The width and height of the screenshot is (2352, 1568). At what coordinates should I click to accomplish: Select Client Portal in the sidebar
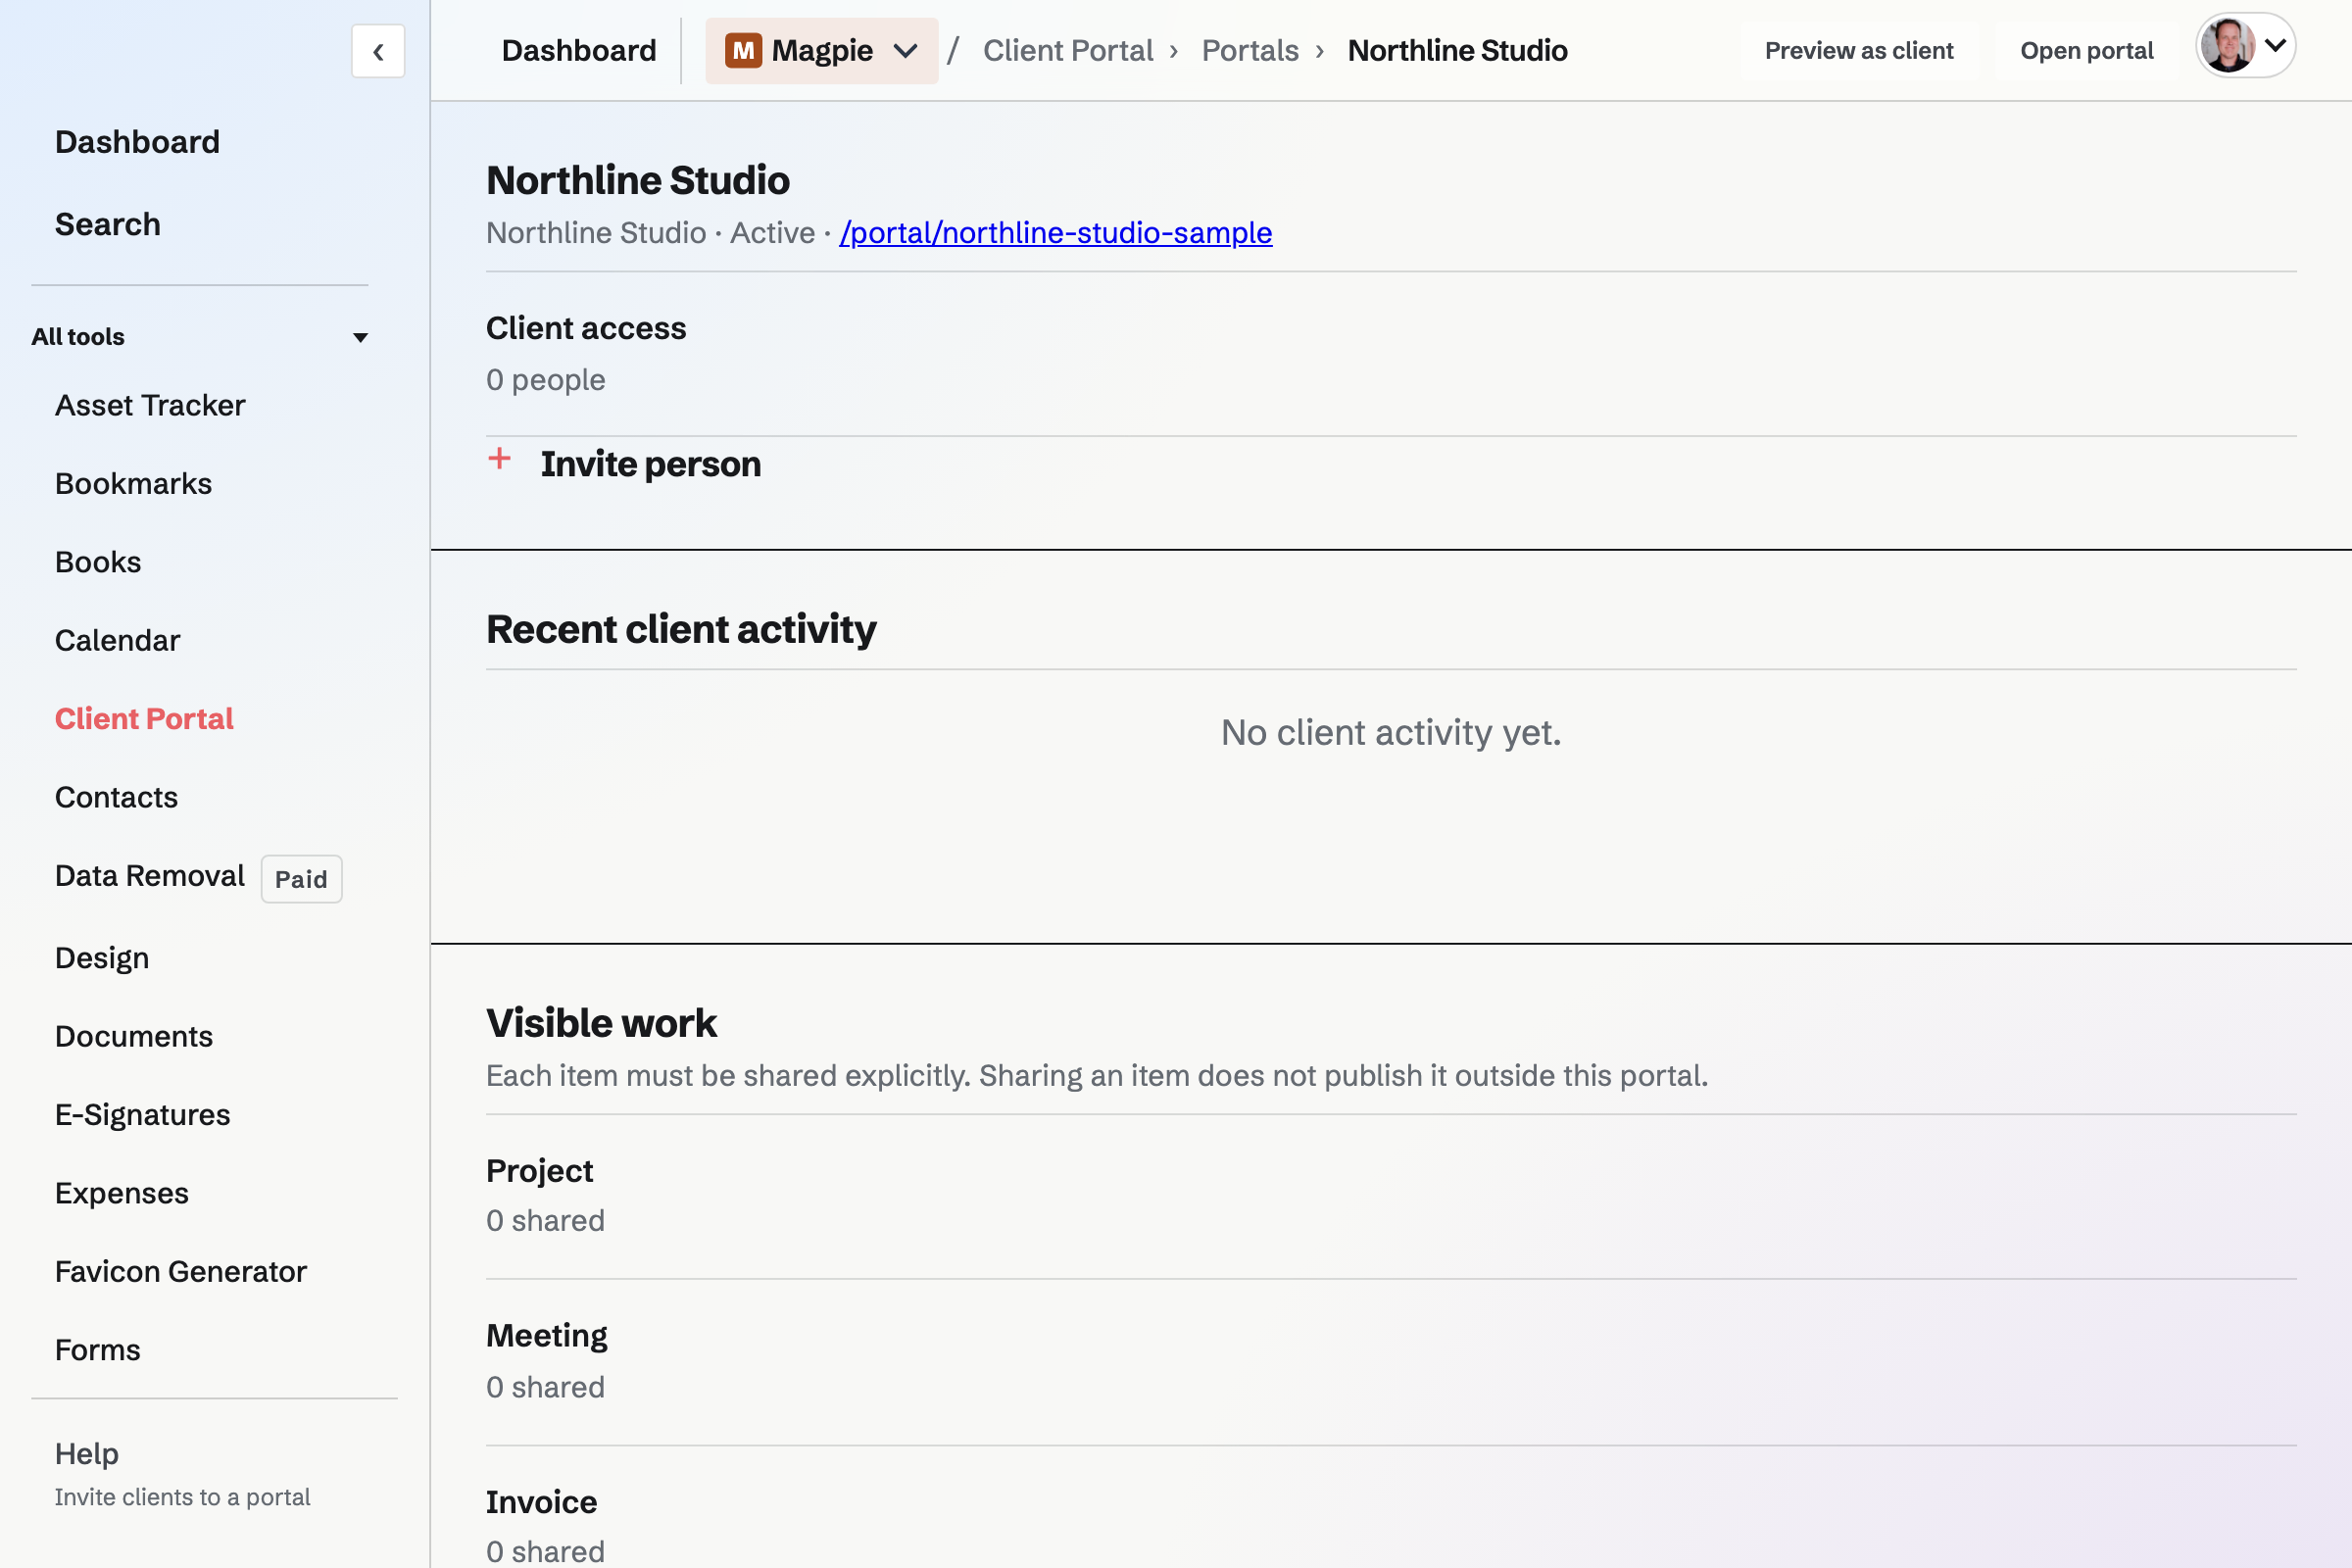(x=144, y=719)
